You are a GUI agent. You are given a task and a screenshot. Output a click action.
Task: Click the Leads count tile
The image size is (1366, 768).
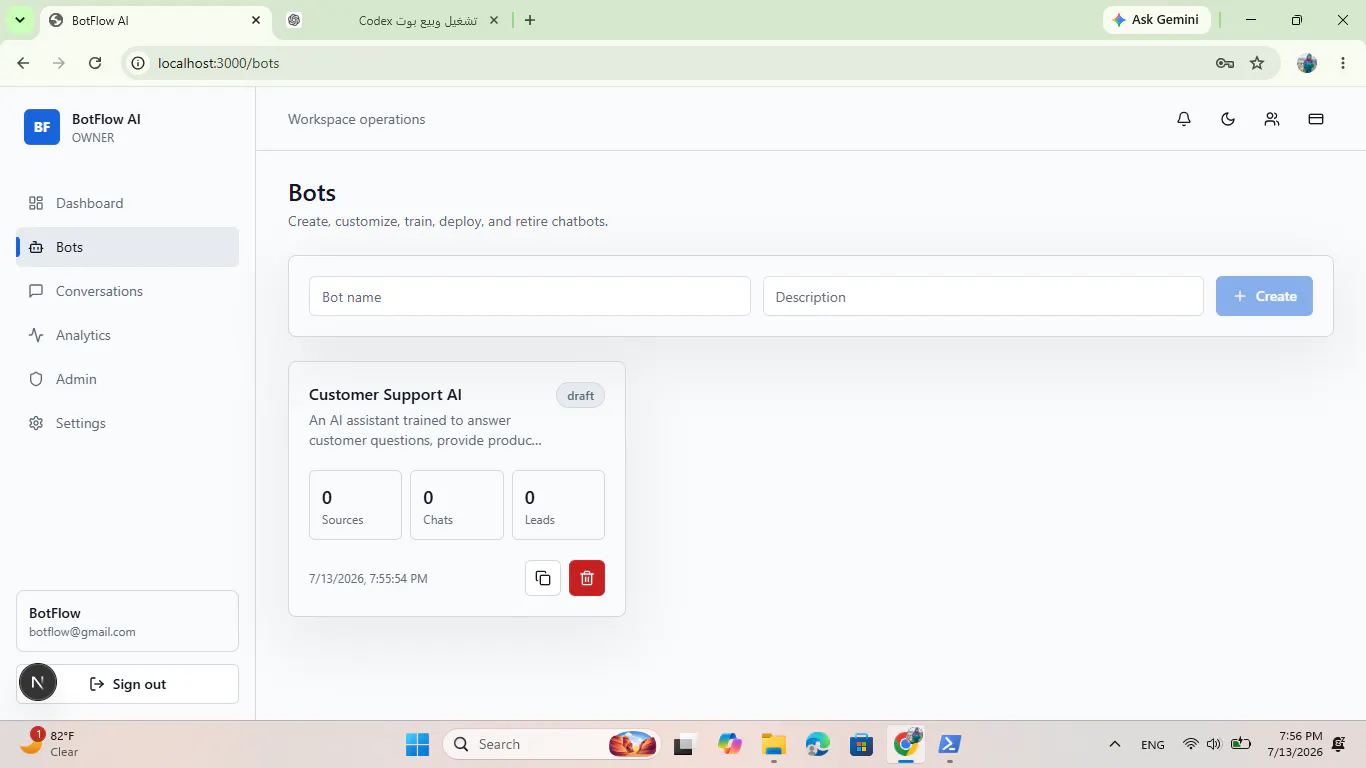click(x=558, y=505)
